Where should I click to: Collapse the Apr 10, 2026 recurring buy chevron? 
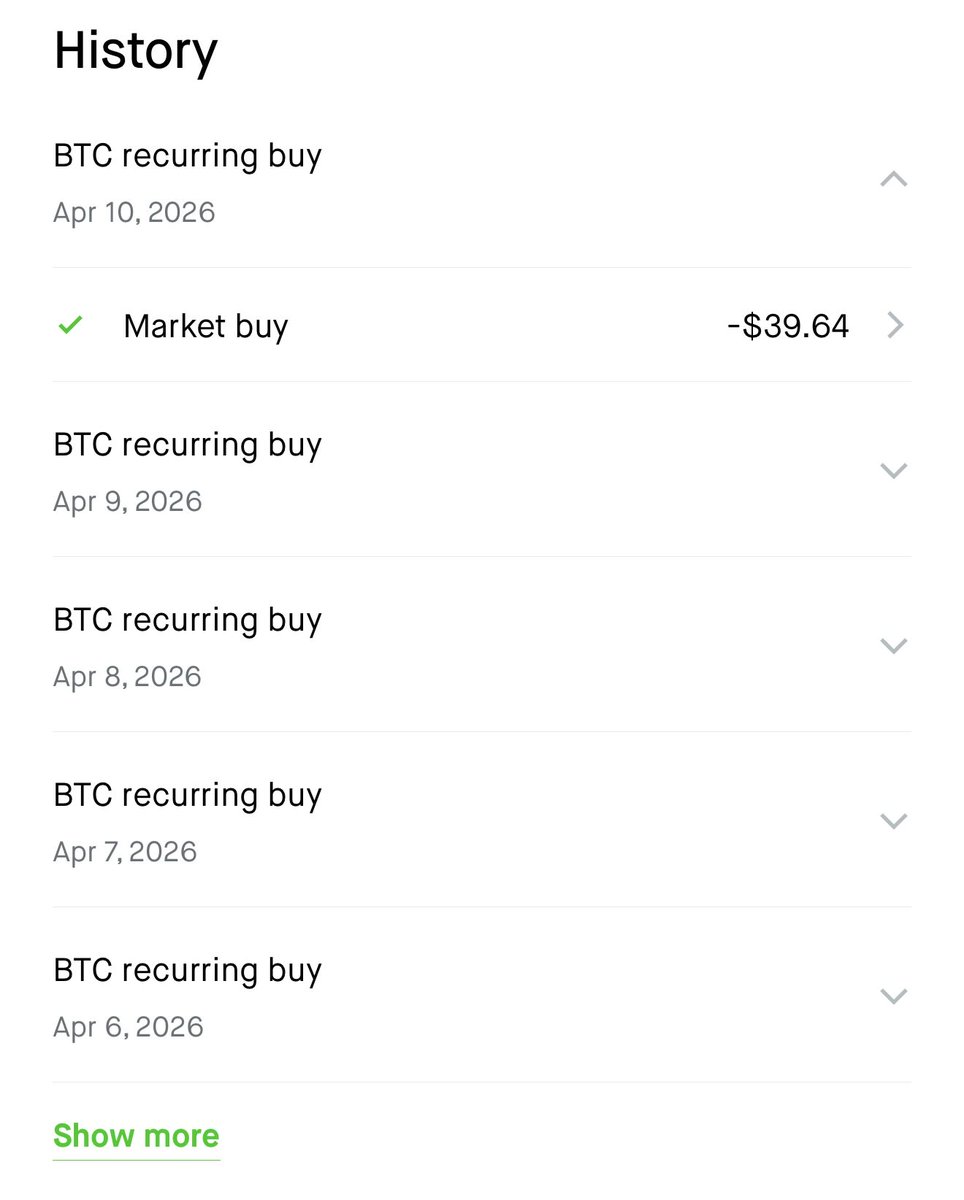(x=893, y=181)
